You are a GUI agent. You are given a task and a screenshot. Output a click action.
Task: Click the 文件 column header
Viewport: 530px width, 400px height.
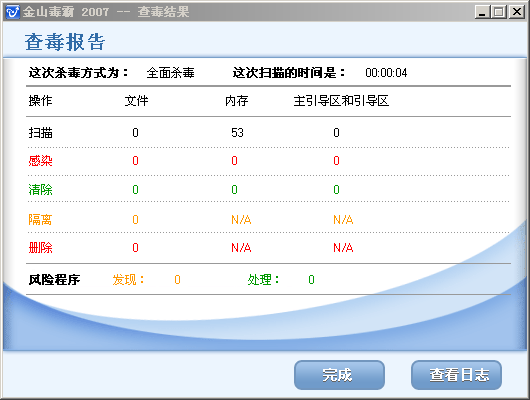click(137, 101)
